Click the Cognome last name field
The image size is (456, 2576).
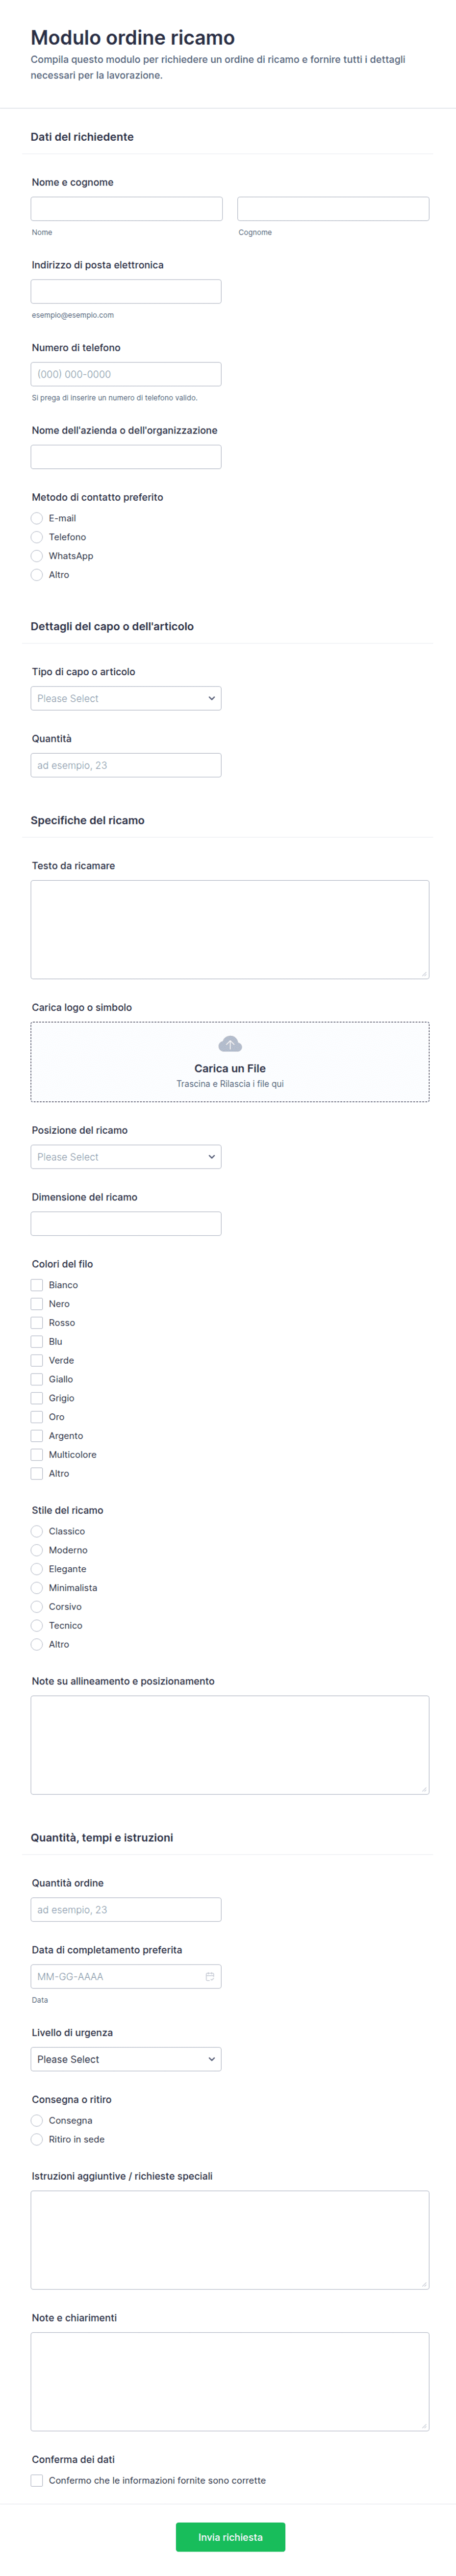tap(333, 209)
